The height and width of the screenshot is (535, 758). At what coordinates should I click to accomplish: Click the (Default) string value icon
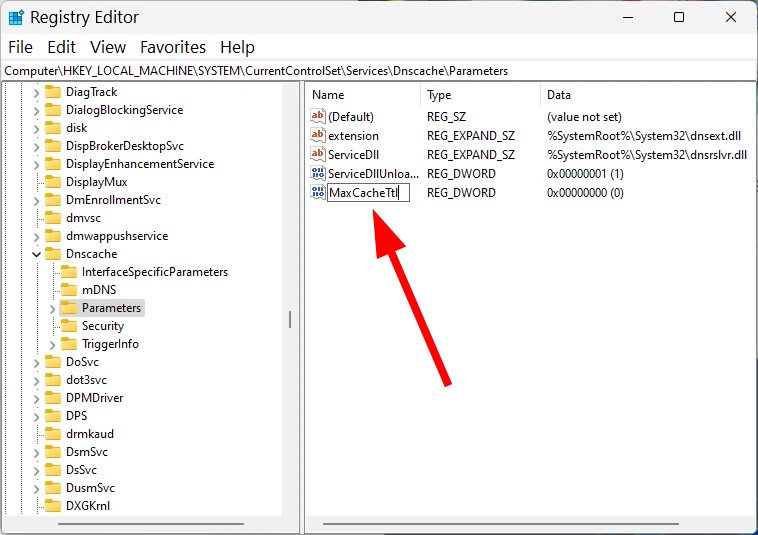[x=318, y=116]
